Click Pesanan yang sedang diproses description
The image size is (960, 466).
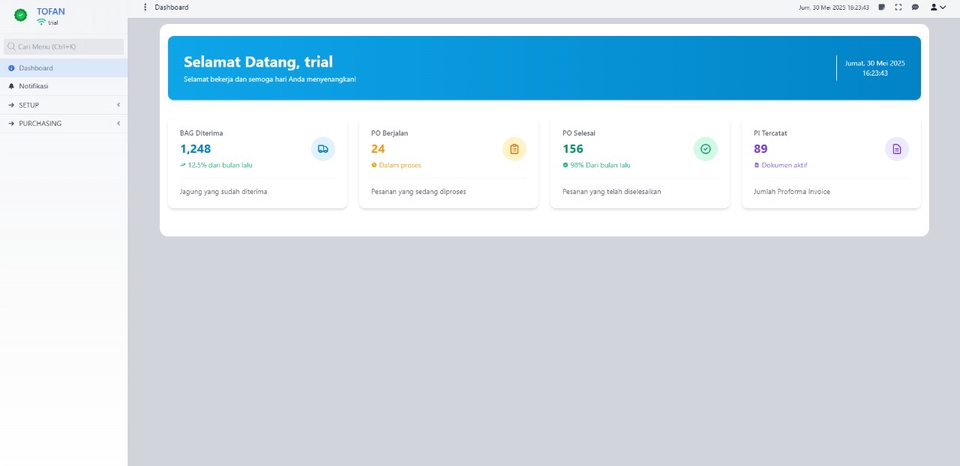coord(419,192)
